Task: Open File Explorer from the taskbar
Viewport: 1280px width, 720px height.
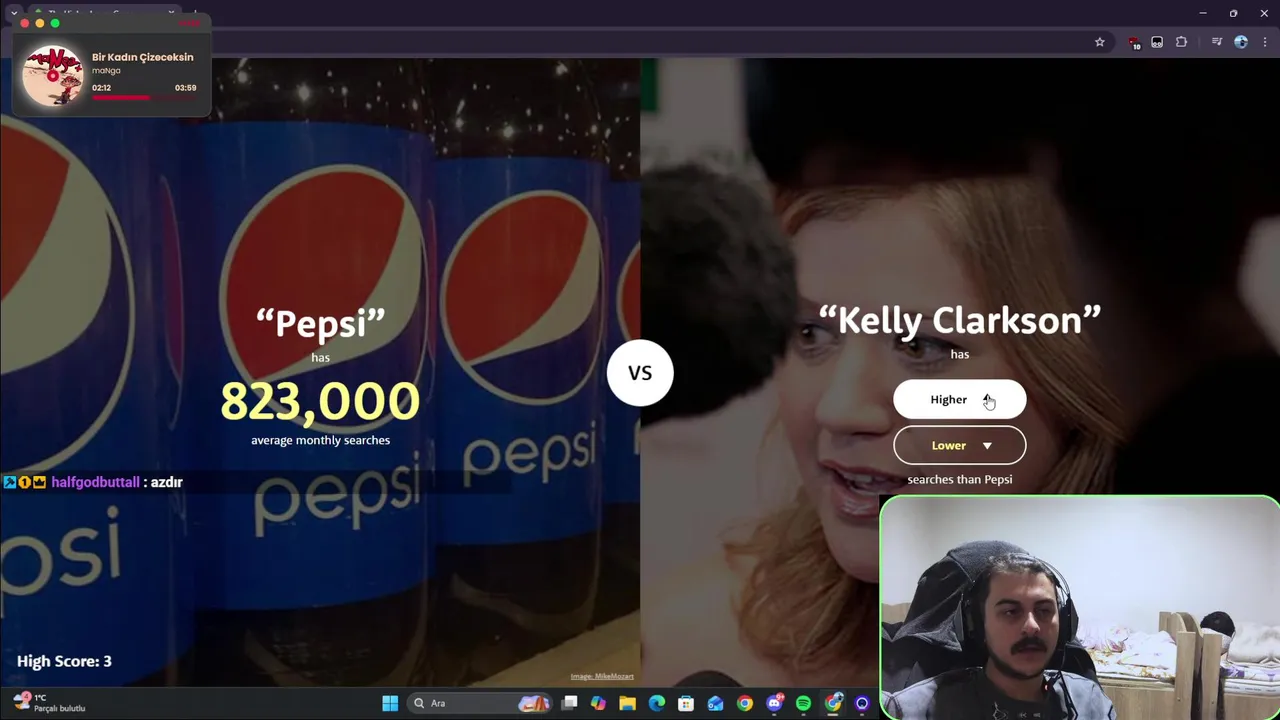Action: tap(627, 703)
